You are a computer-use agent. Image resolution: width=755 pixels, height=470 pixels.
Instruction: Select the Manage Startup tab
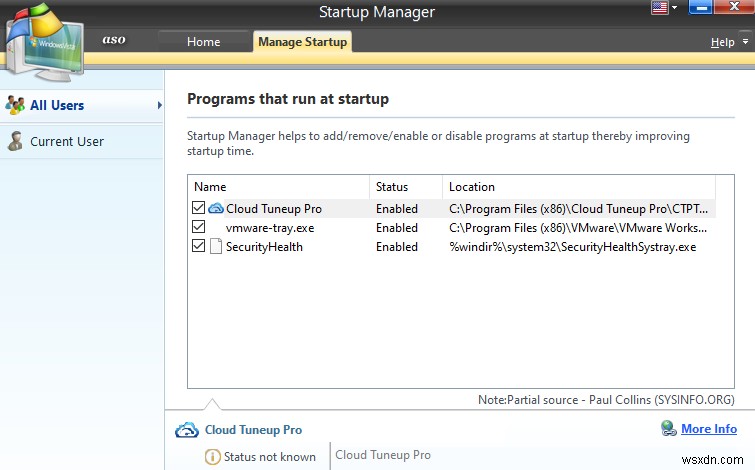coord(301,42)
